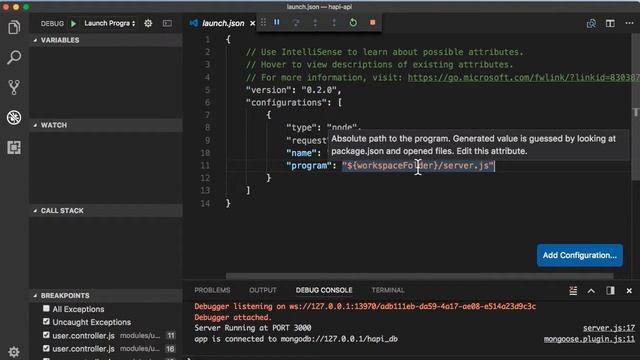Move panel to the side

(x=610, y=291)
